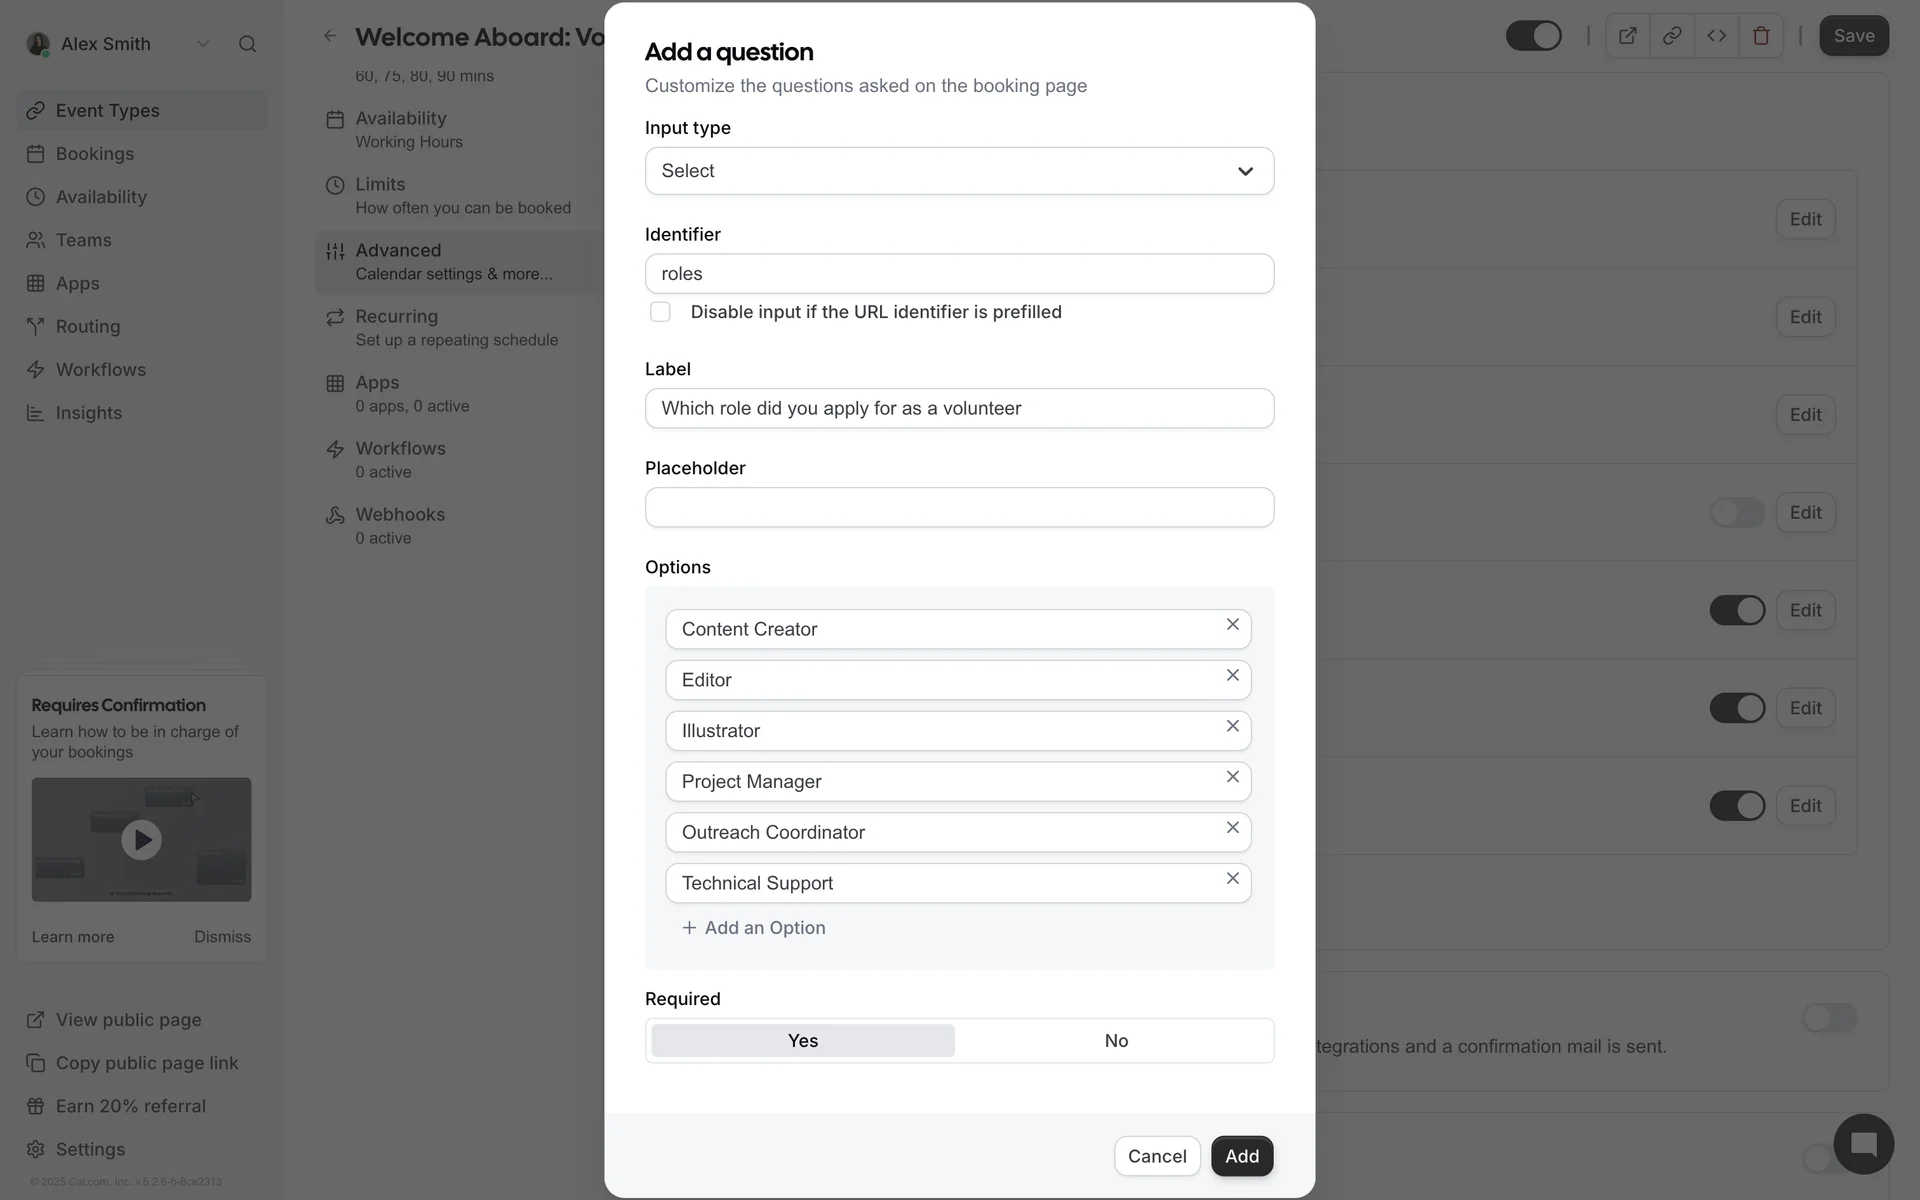Remove the Content Creator option
The height and width of the screenshot is (1200, 1920).
coord(1232,625)
